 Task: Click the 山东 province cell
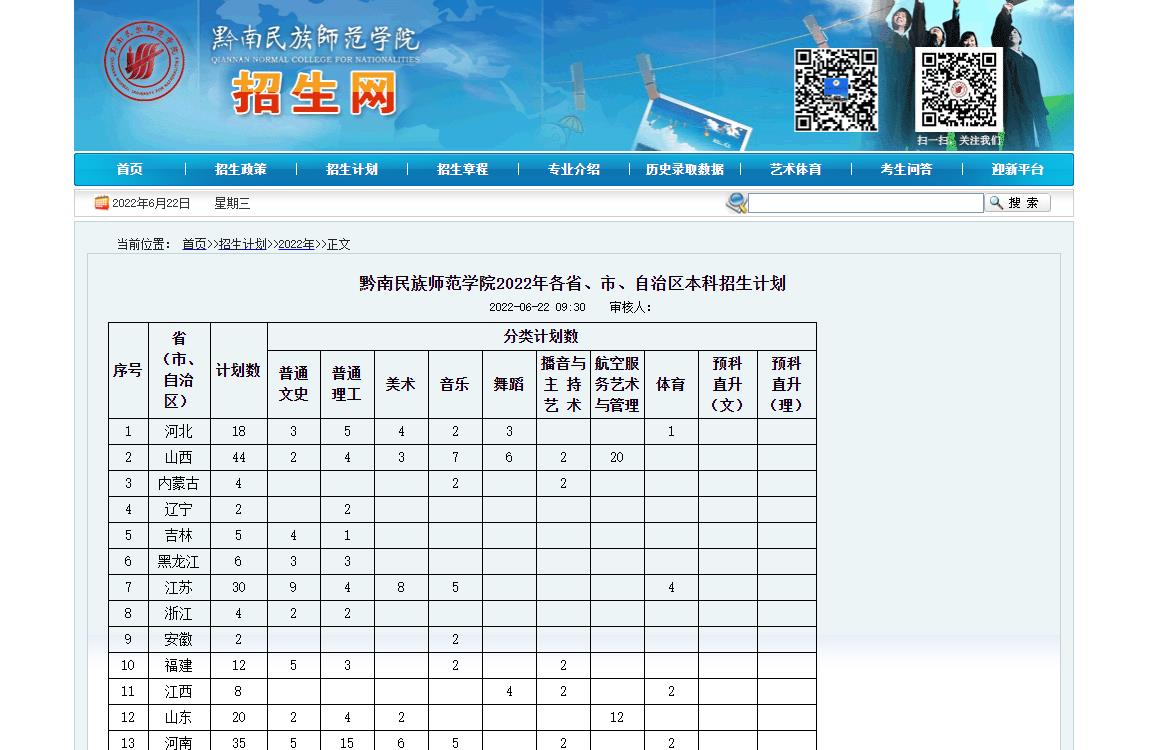[x=178, y=718]
